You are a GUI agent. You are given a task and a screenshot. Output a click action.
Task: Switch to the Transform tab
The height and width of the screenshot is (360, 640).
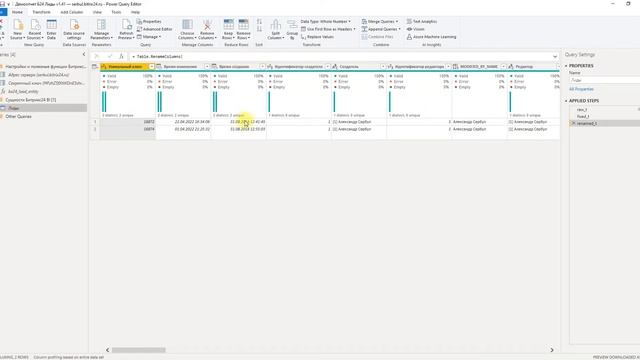pyautogui.click(x=41, y=12)
